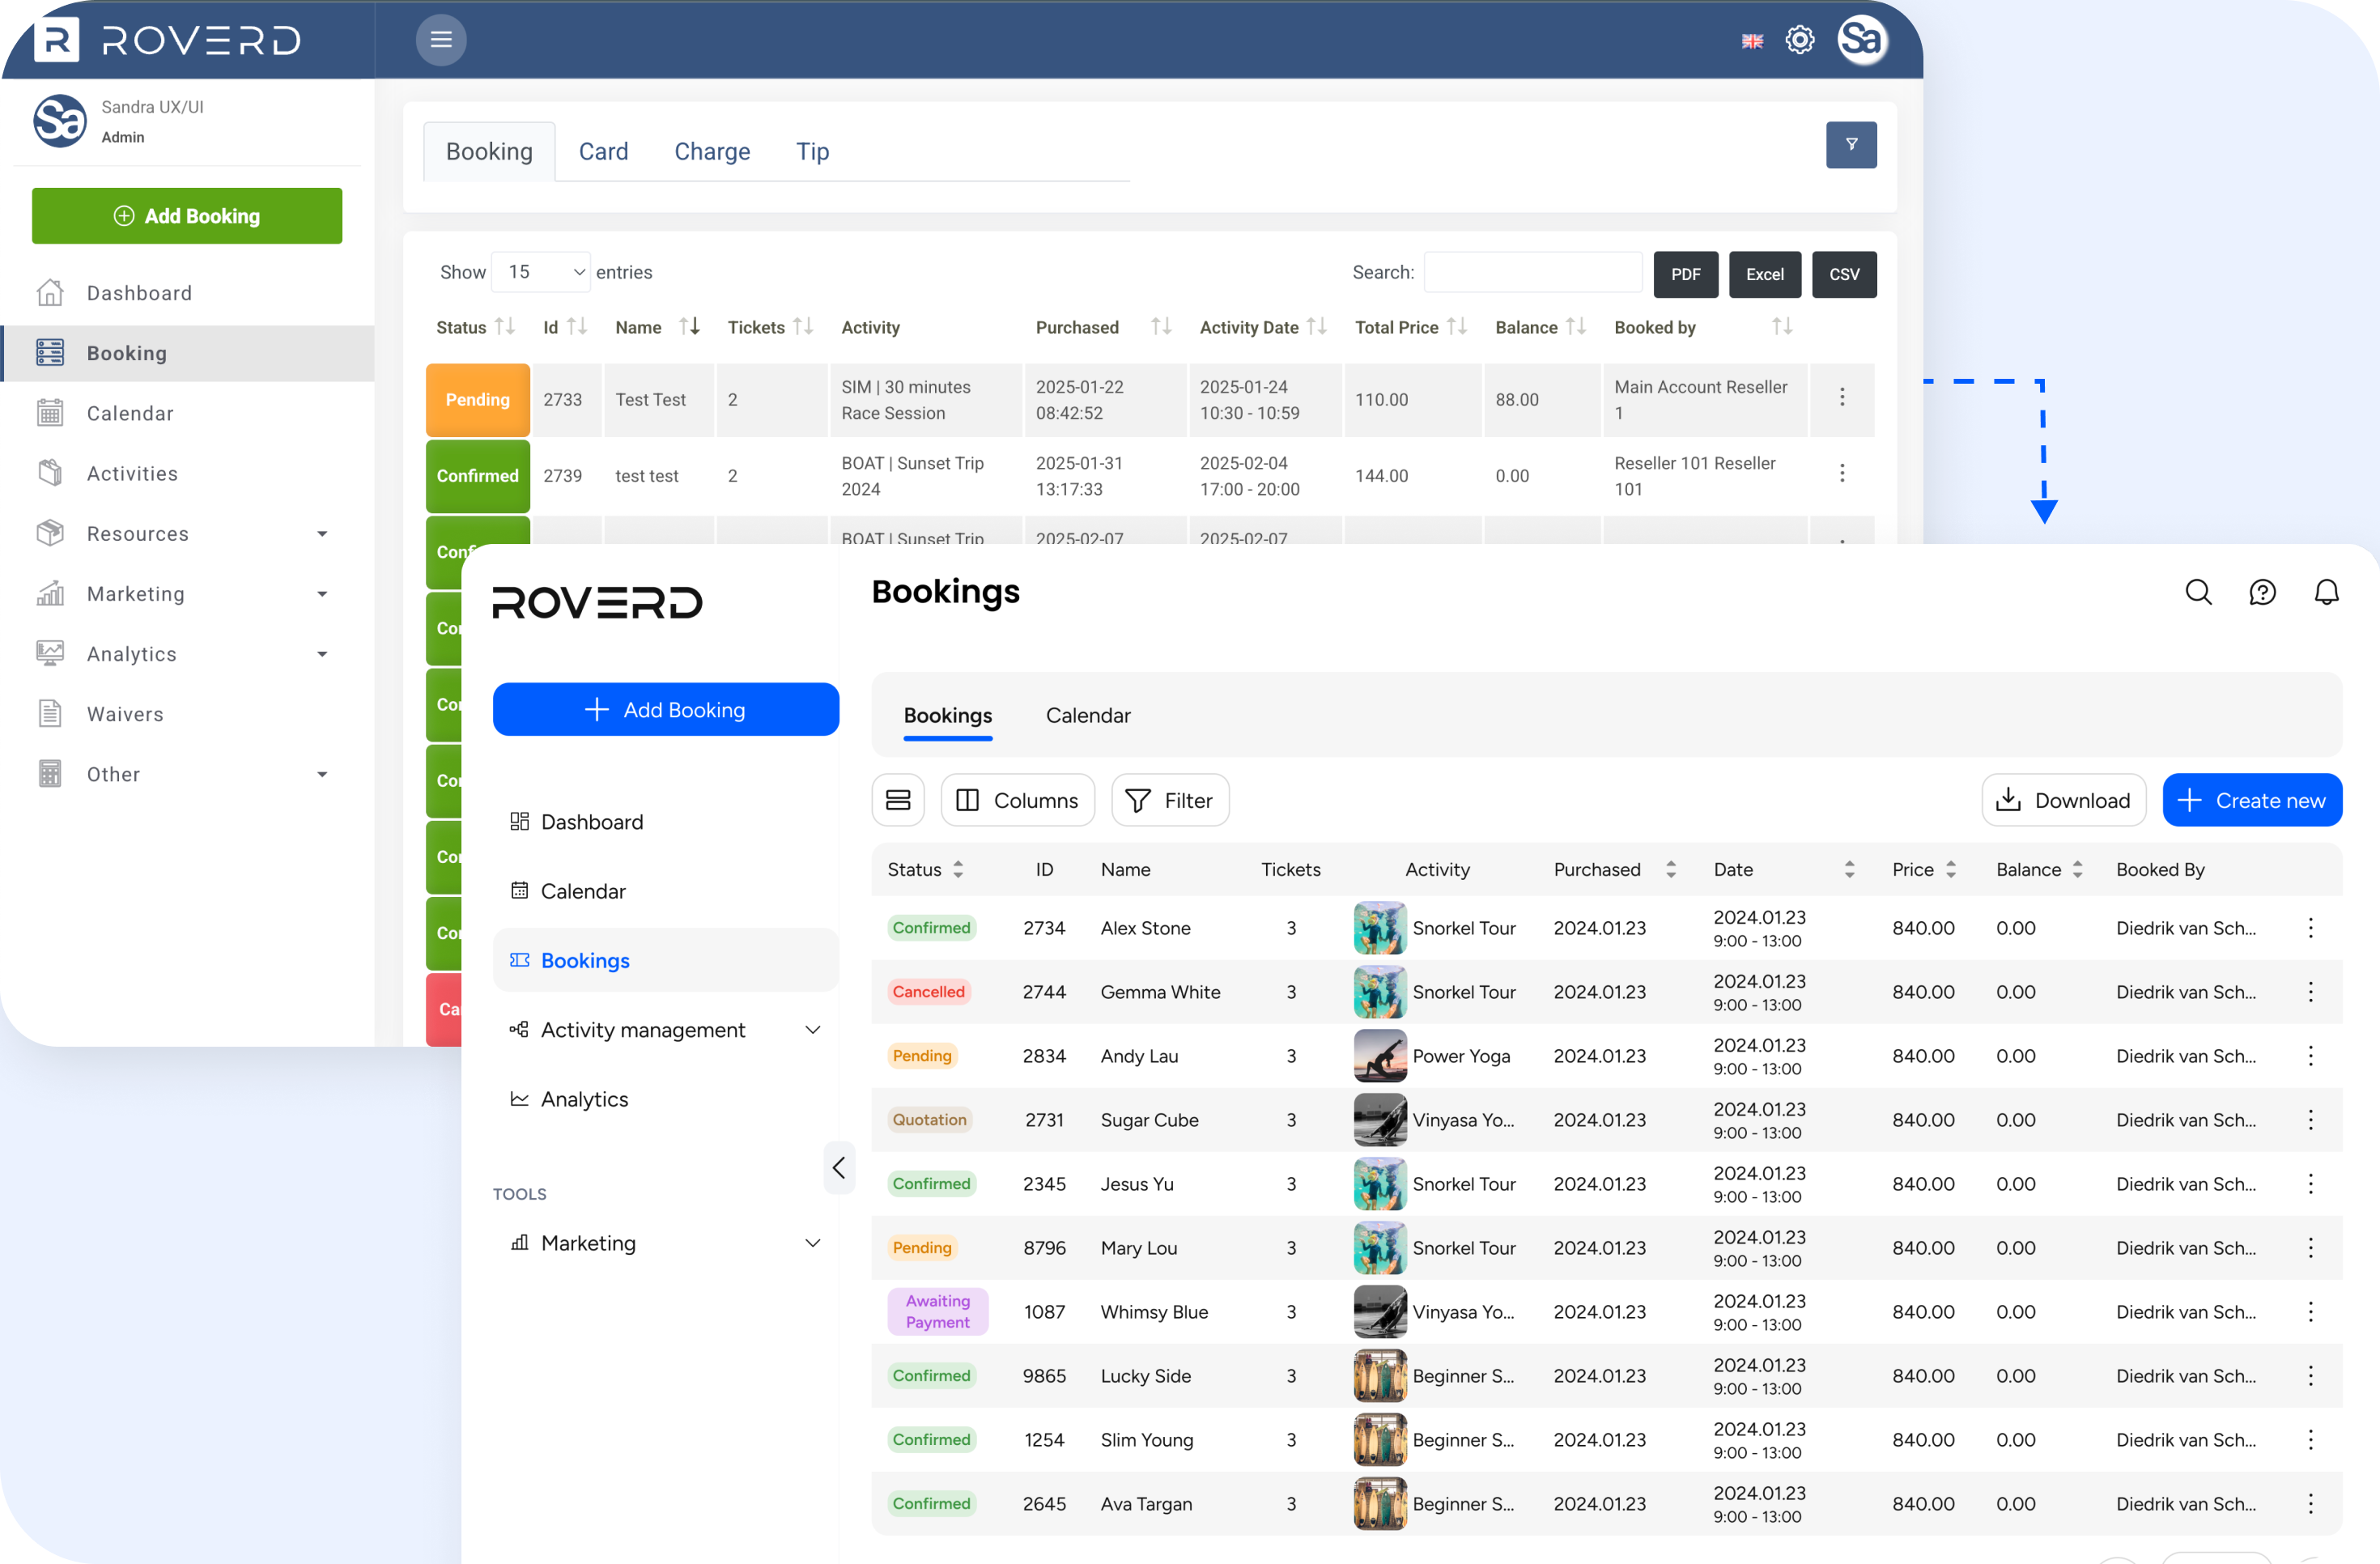The image size is (2380, 1564).
Task: Click the search magnifier icon in Bookings header
Action: tap(2198, 592)
